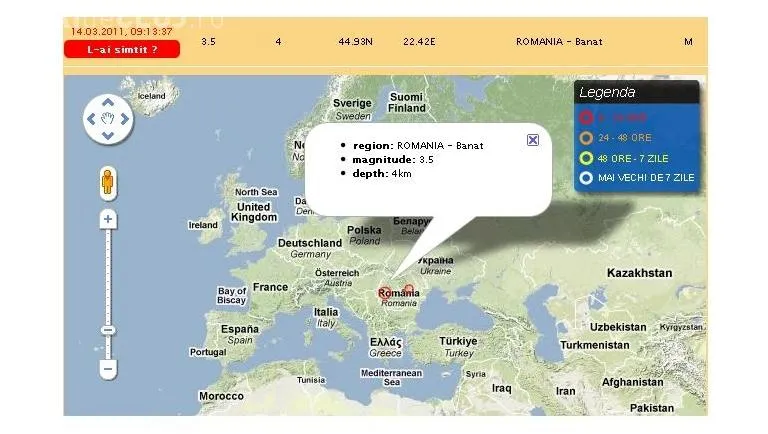Pan the map down with the bottom arrow
The height and width of the screenshot is (434, 768).
coord(108,134)
